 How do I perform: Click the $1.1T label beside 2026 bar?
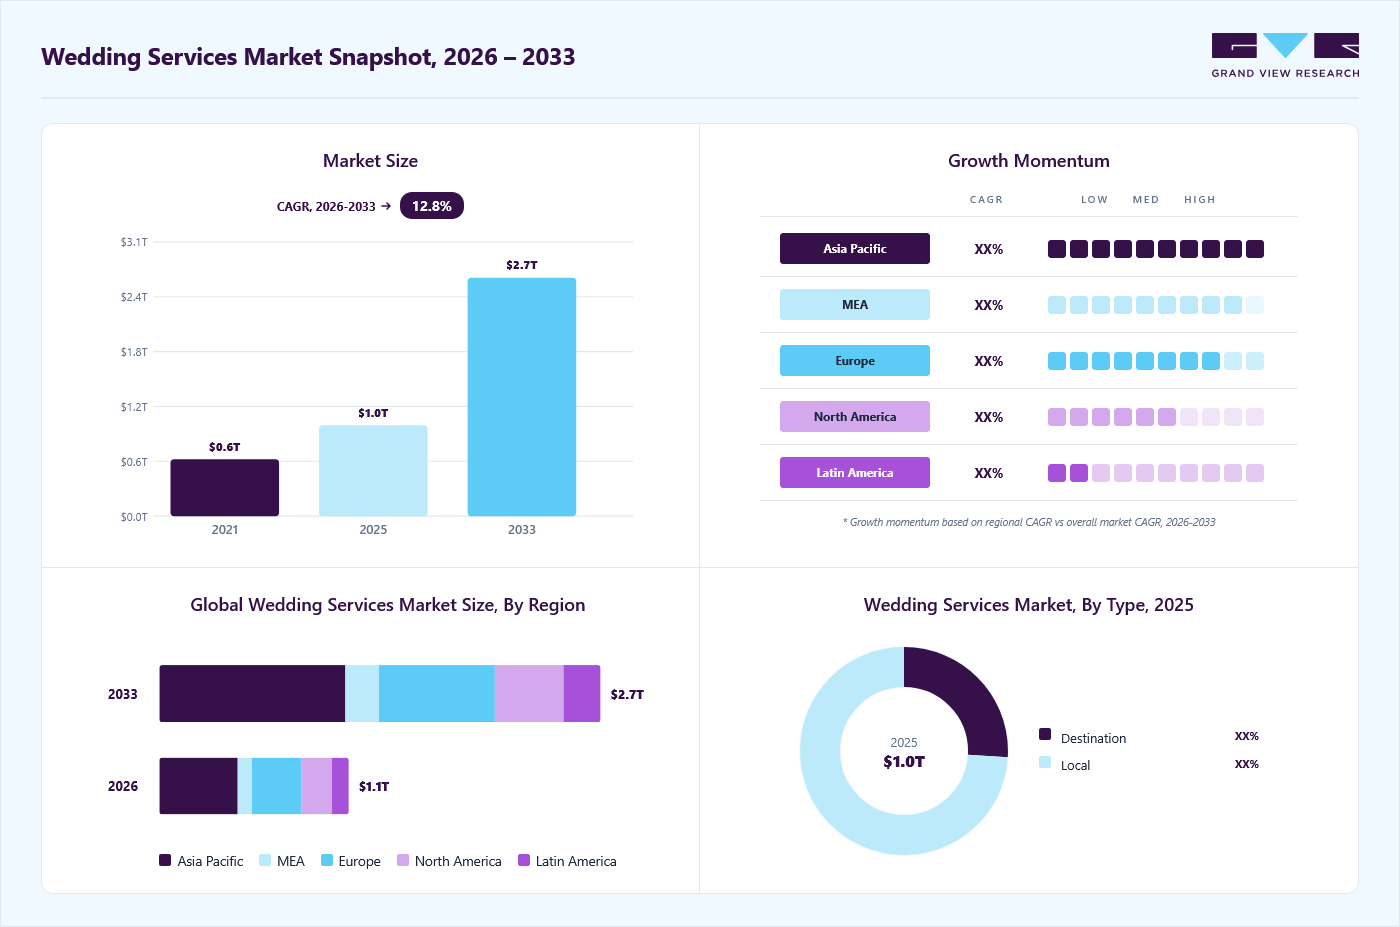point(374,787)
